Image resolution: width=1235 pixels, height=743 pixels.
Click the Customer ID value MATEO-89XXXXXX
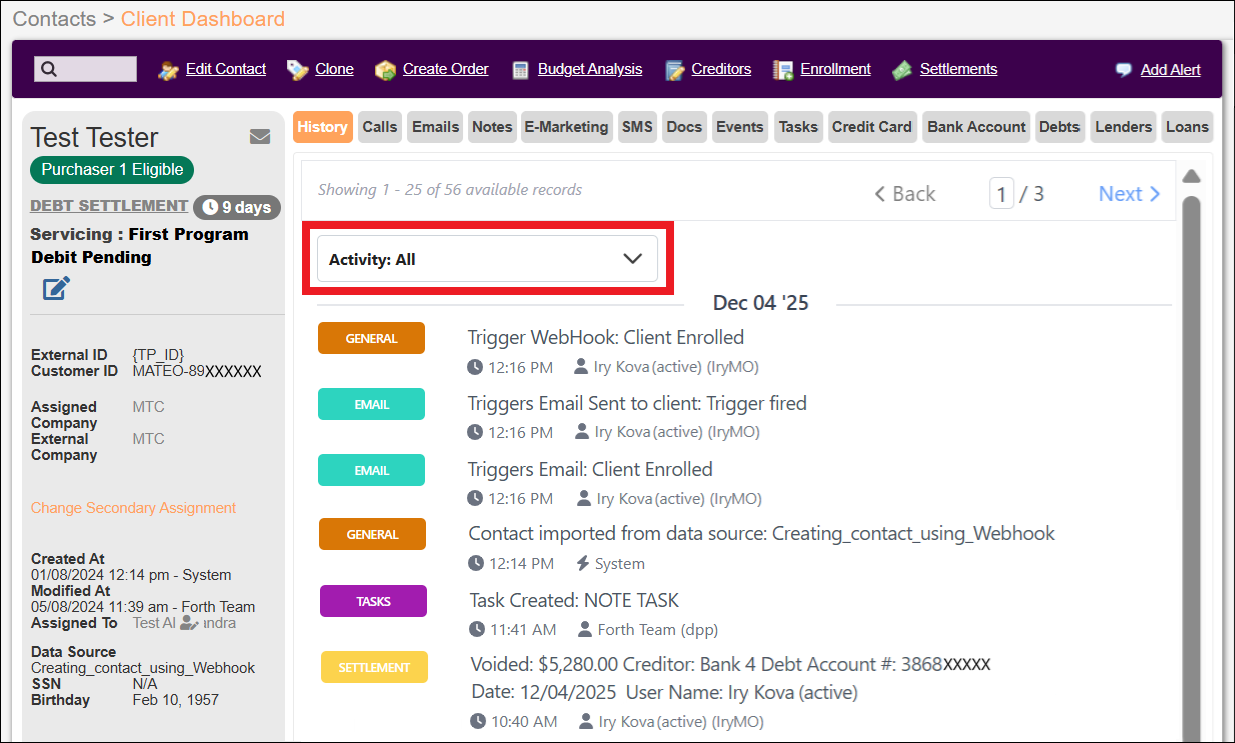(x=197, y=371)
